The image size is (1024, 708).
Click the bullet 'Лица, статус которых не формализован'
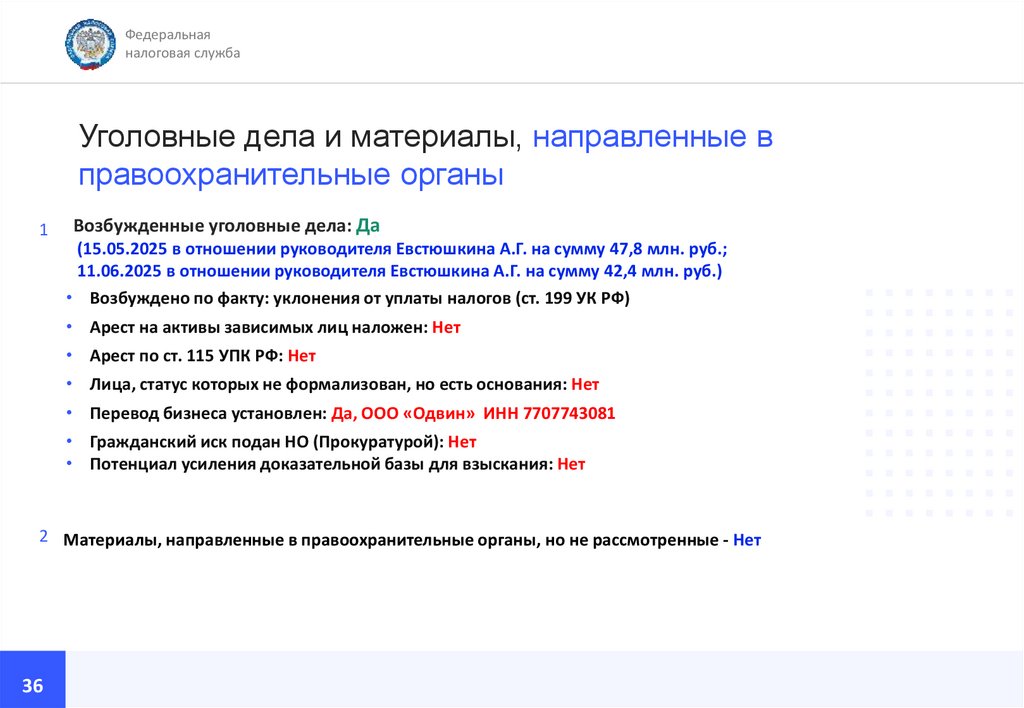344,385
